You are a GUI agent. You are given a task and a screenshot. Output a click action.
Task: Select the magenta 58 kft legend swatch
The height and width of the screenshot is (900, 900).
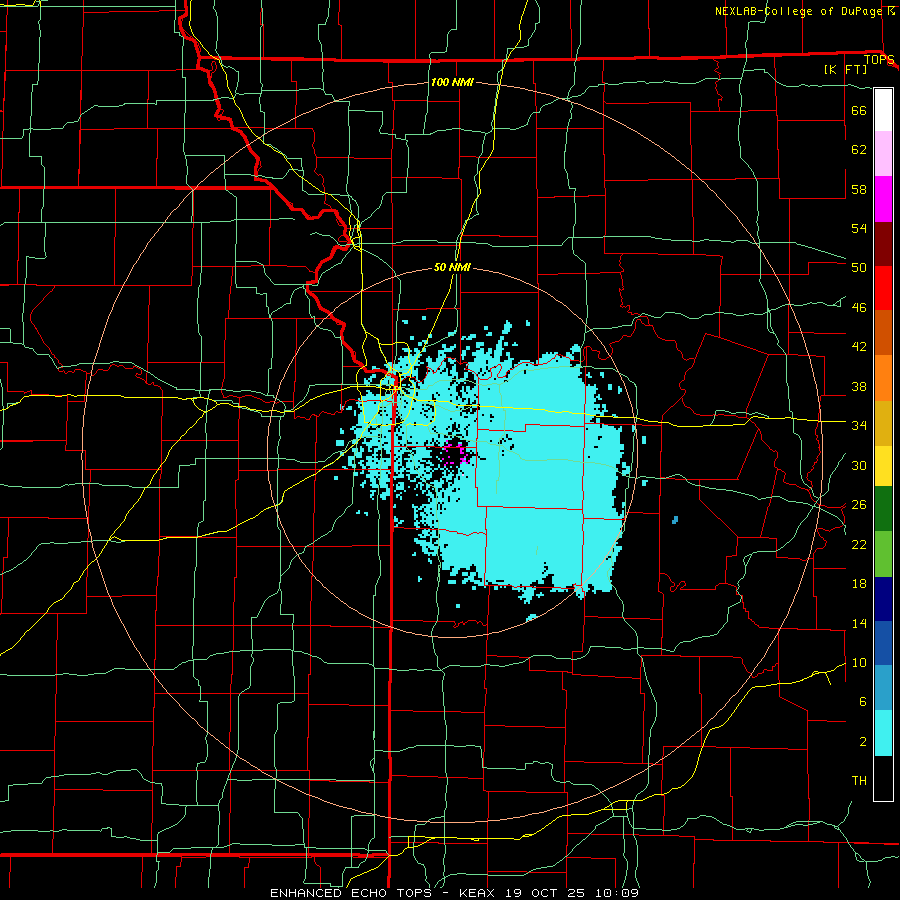pos(883,199)
